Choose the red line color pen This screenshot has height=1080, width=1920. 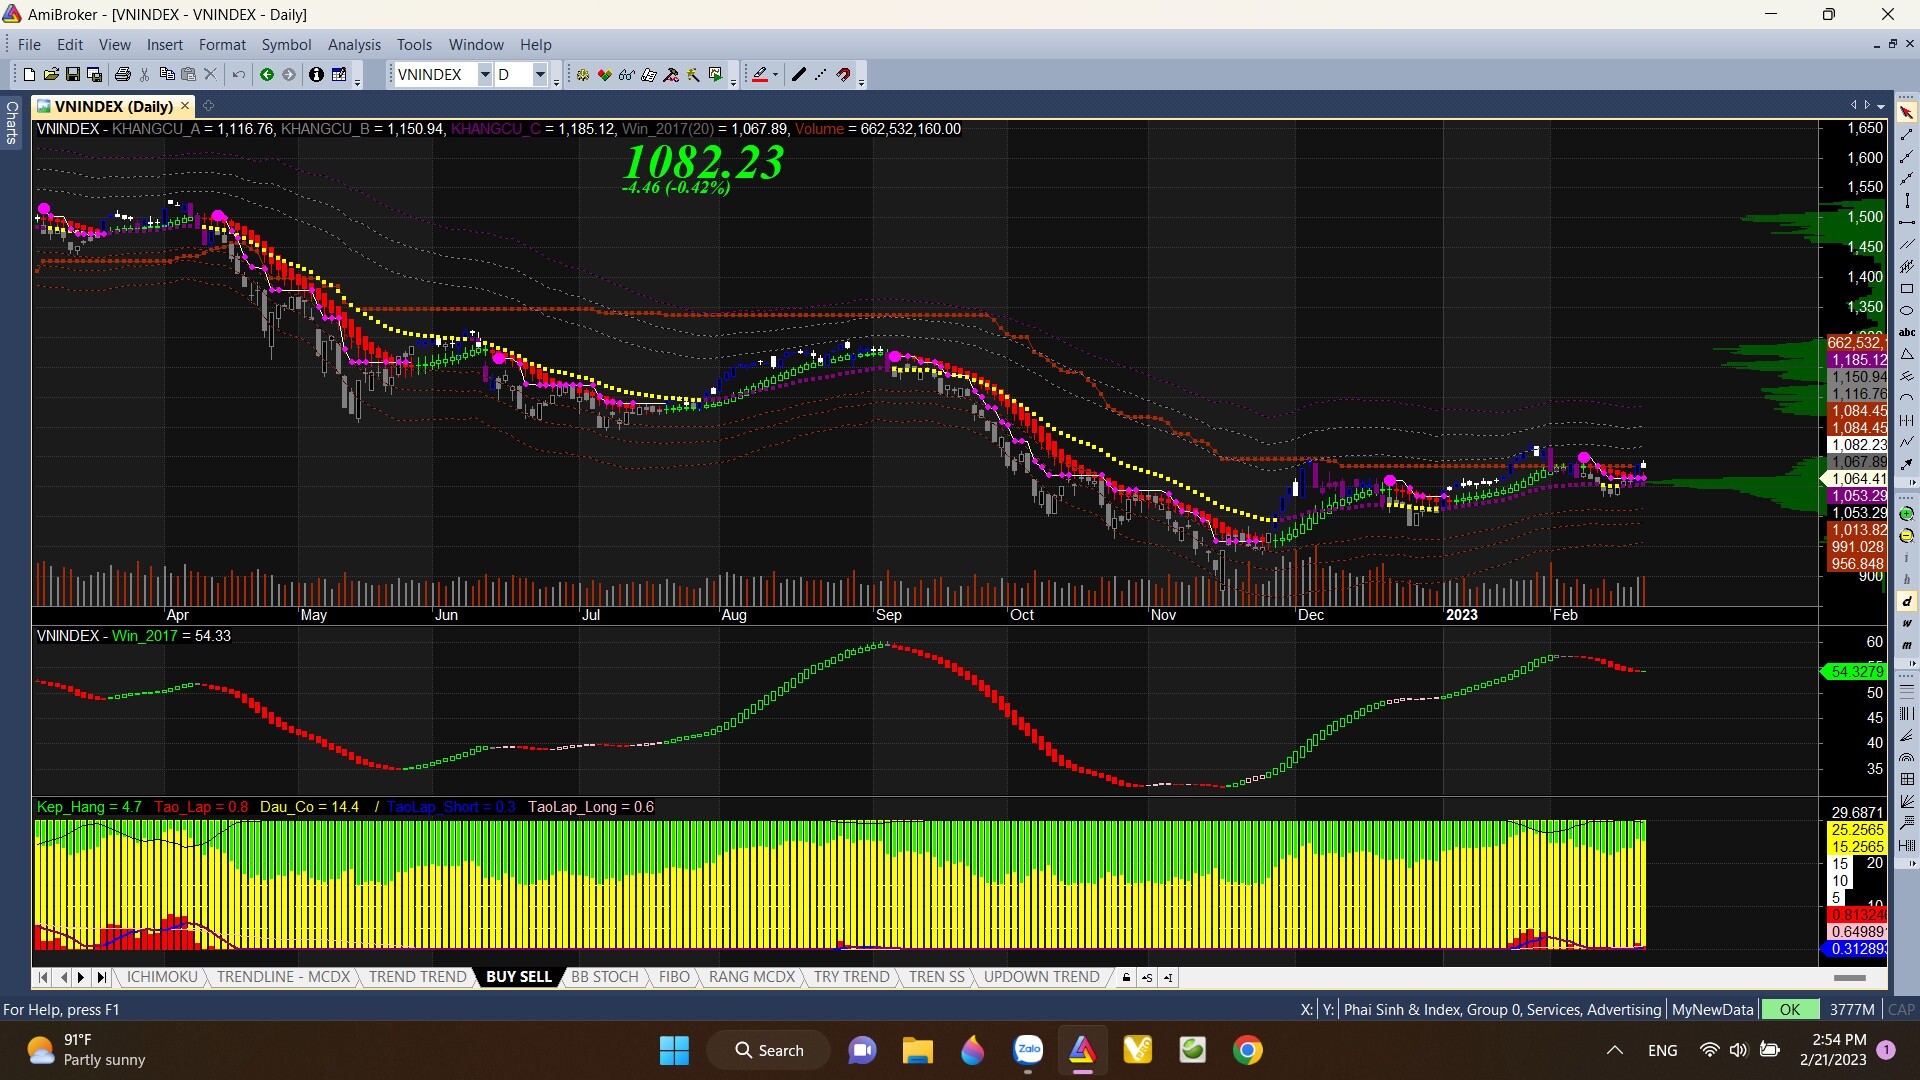coord(760,75)
